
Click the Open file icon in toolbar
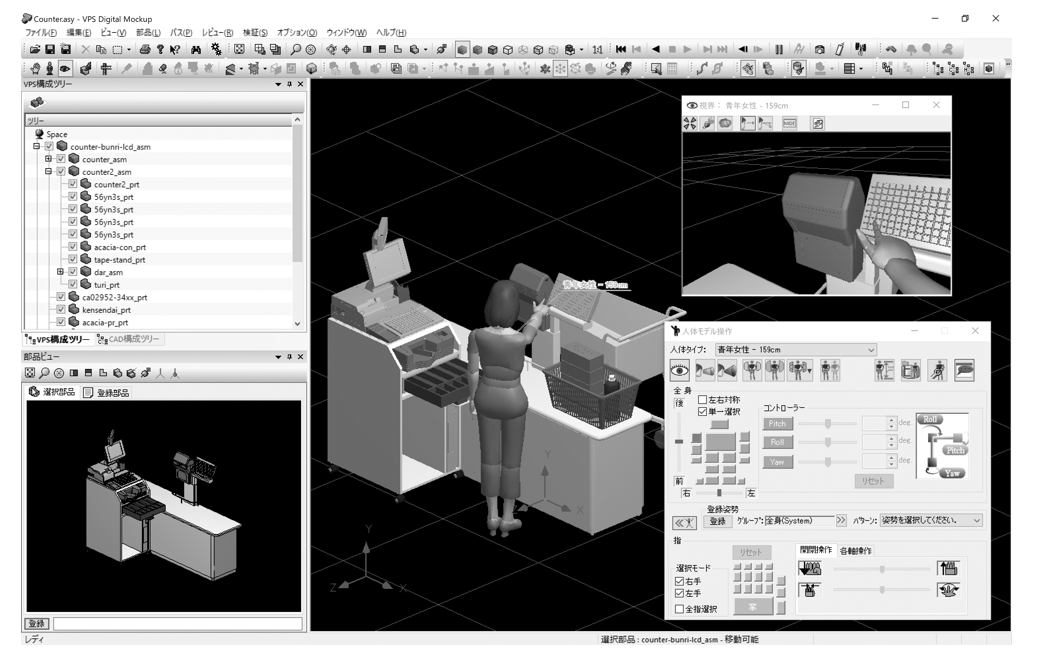(35, 49)
